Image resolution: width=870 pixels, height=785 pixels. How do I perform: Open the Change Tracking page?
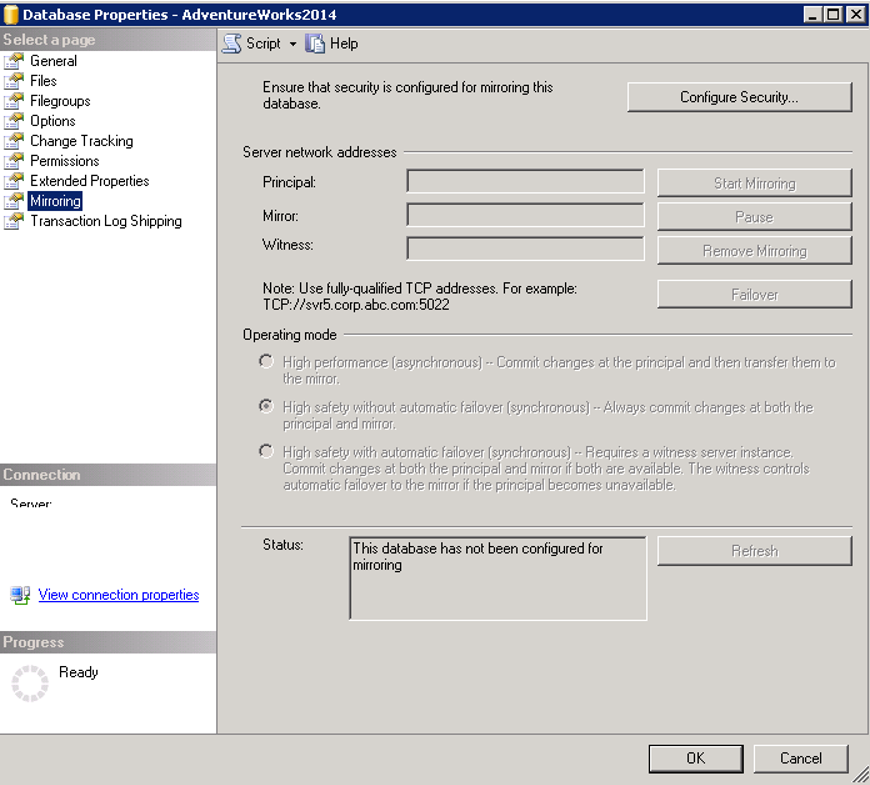82,140
